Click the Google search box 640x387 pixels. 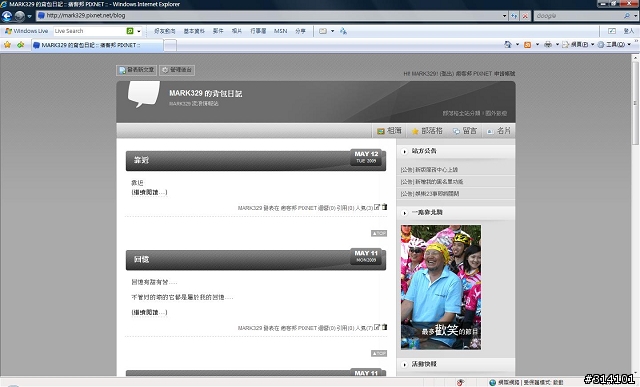click(578, 16)
